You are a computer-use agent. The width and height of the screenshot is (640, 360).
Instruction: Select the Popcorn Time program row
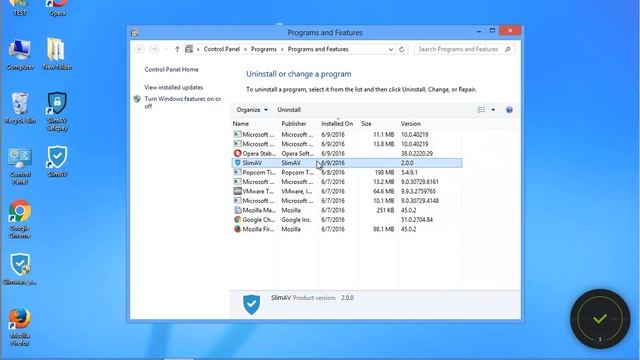coord(347,172)
